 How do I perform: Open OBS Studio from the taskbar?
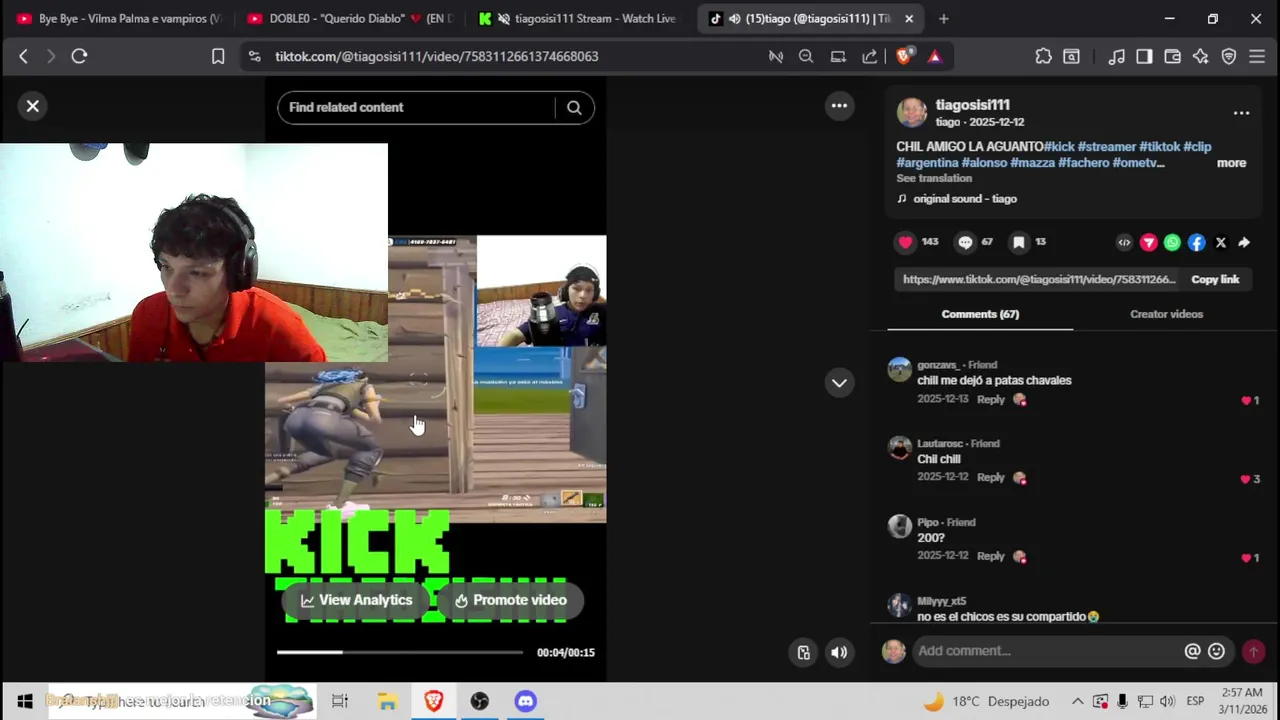click(x=479, y=702)
